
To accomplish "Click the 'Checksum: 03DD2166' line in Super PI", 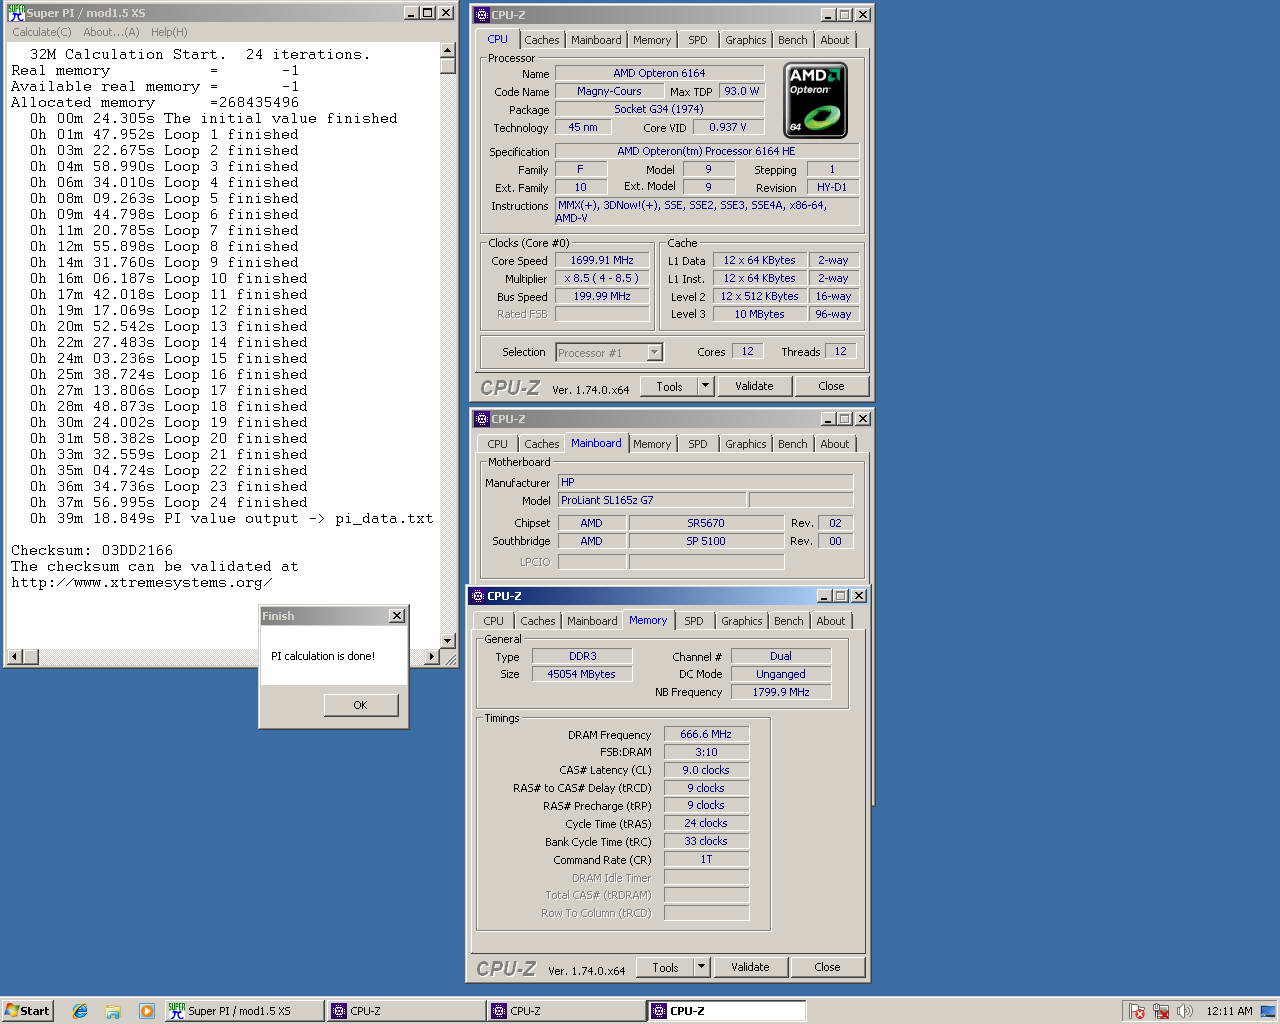I will click(92, 551).
